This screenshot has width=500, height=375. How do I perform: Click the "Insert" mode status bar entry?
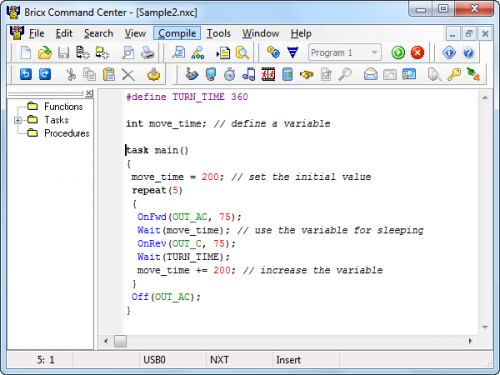tap(288, 360)
